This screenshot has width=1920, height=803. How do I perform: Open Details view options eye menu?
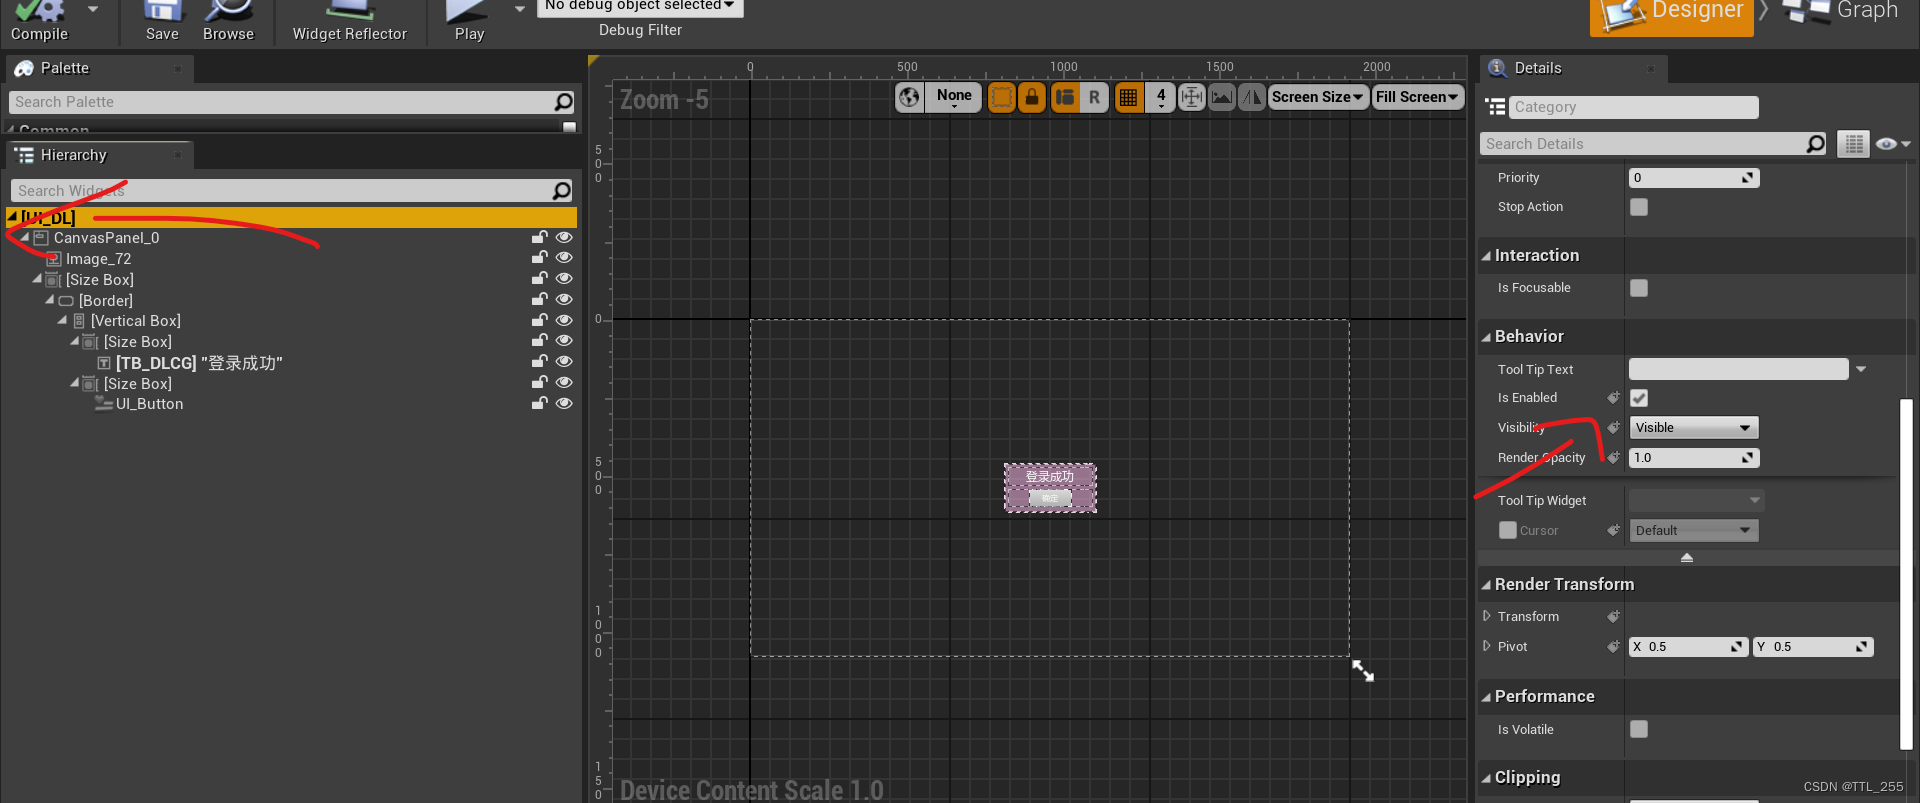point(1892,144)
